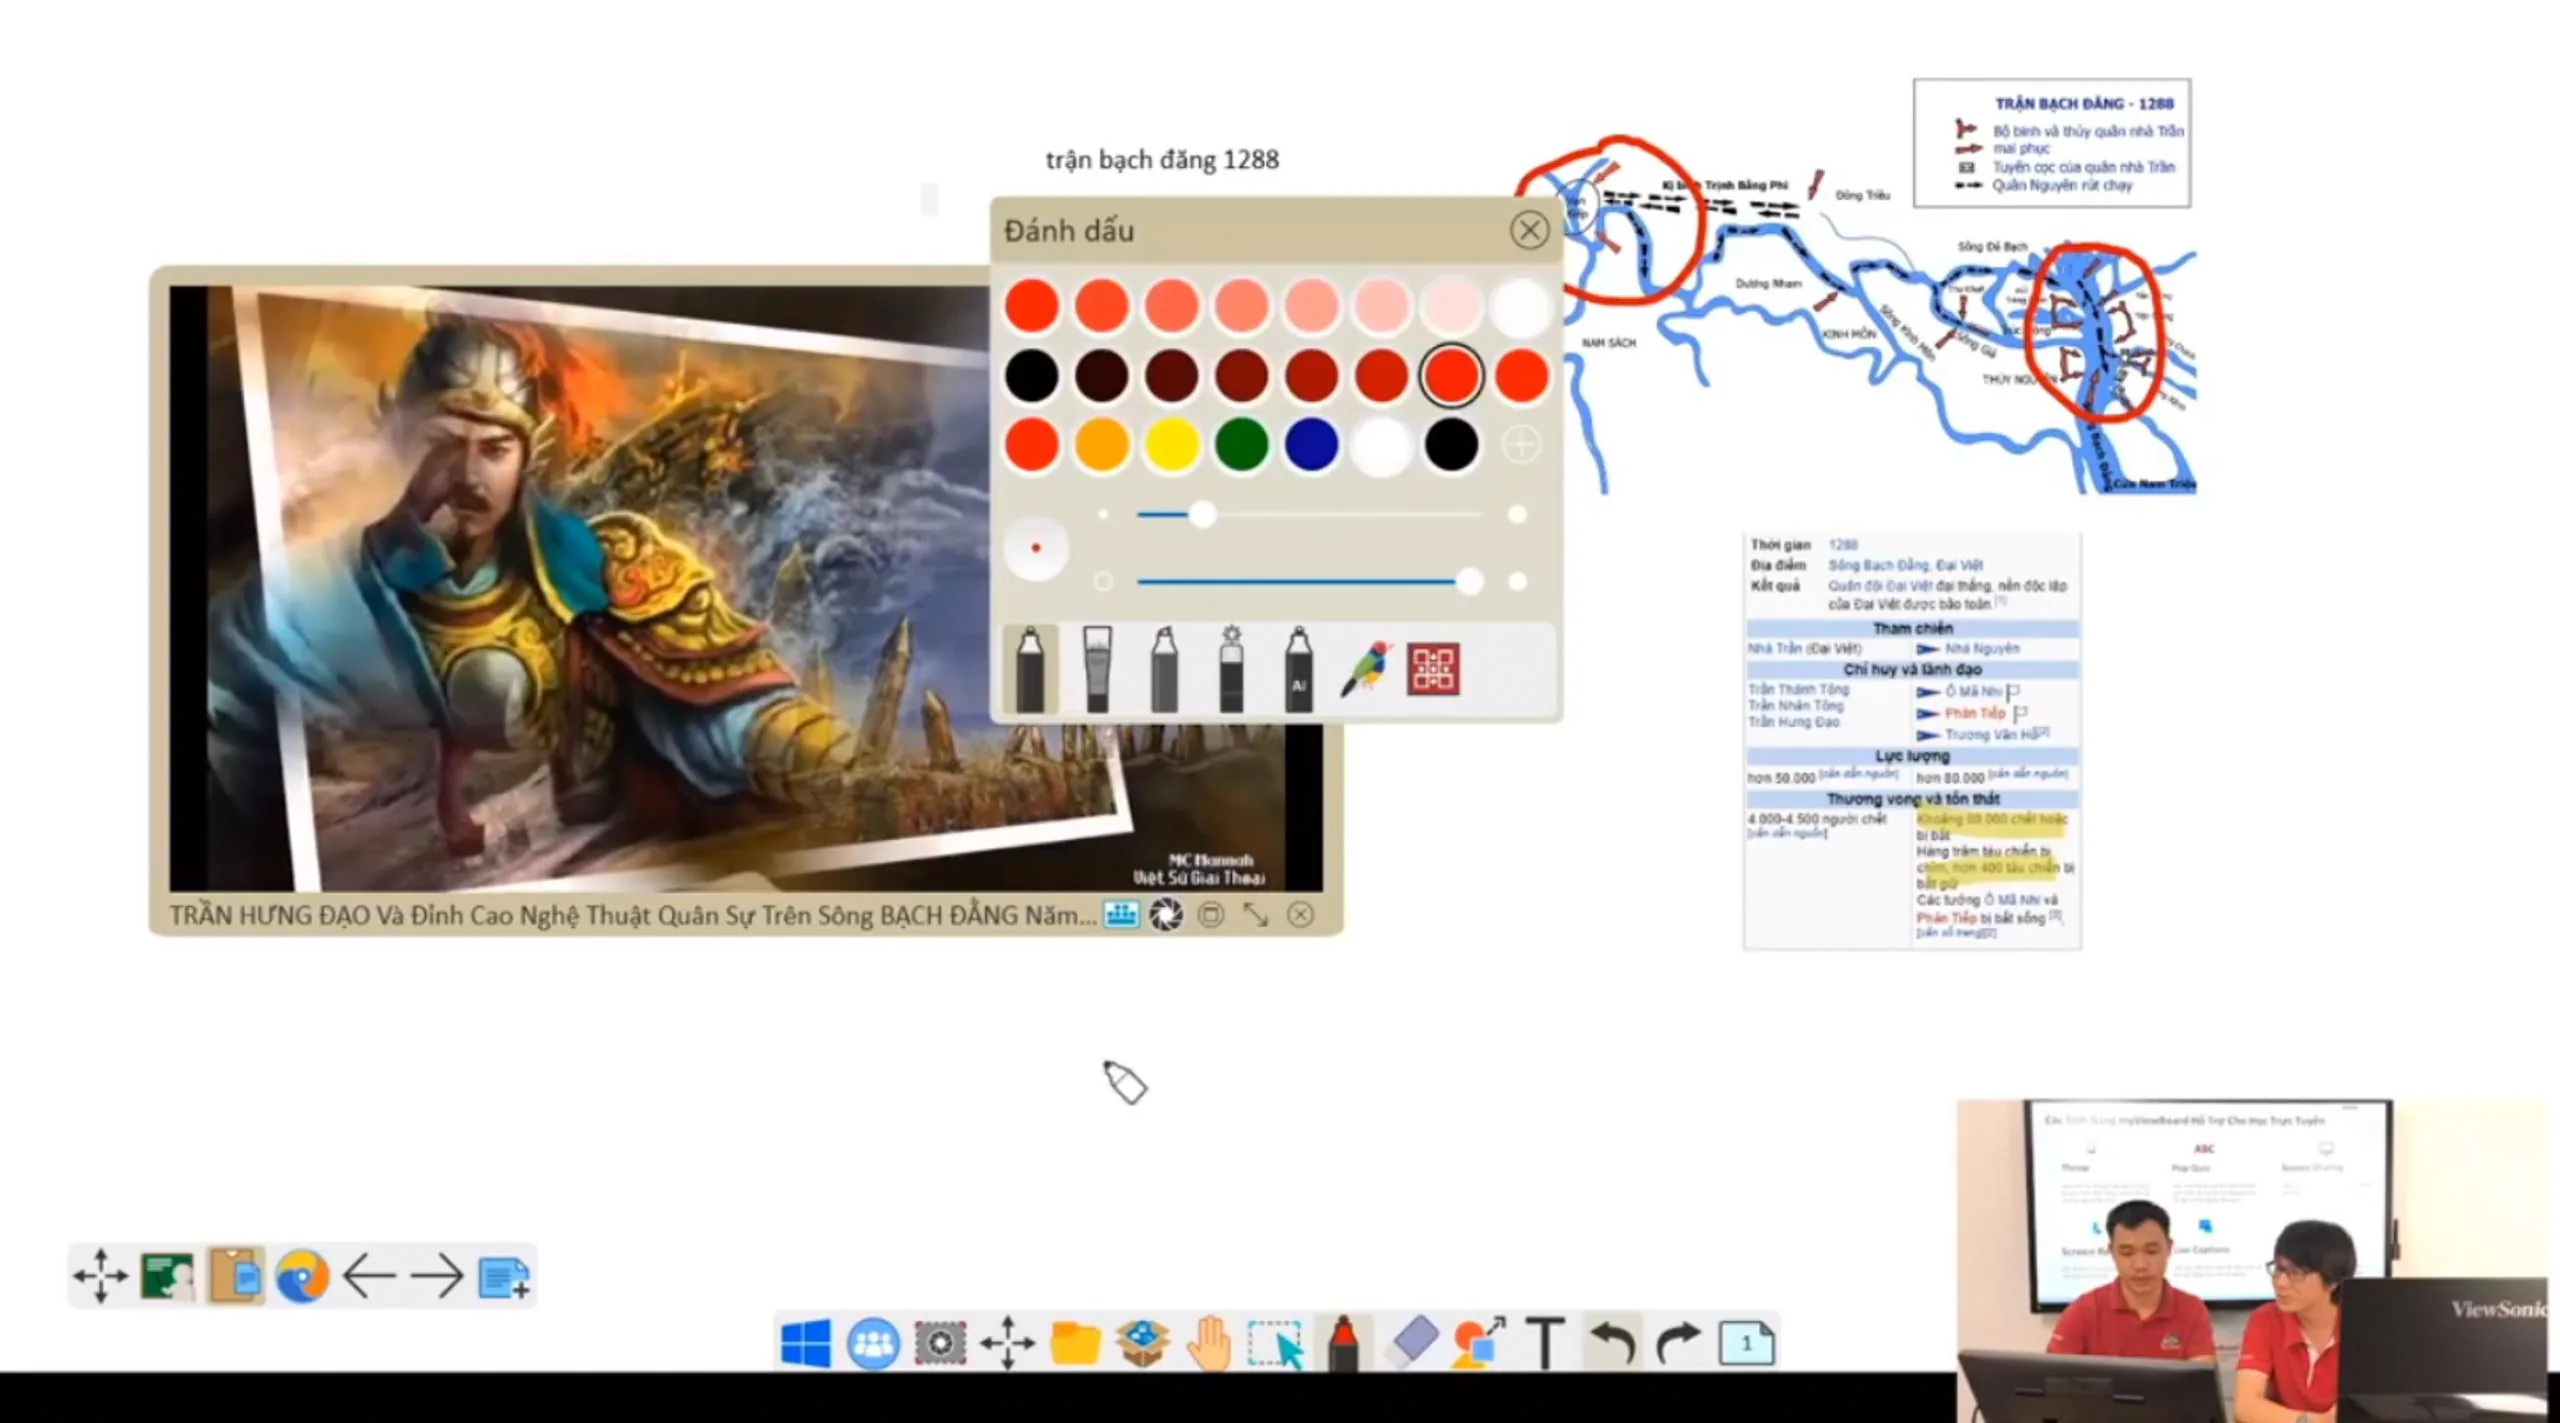Image resolution: width=2560 pixels, height=1423 pixels.
Task: Pick the blue color swatch
Action: click(1311, 444)
